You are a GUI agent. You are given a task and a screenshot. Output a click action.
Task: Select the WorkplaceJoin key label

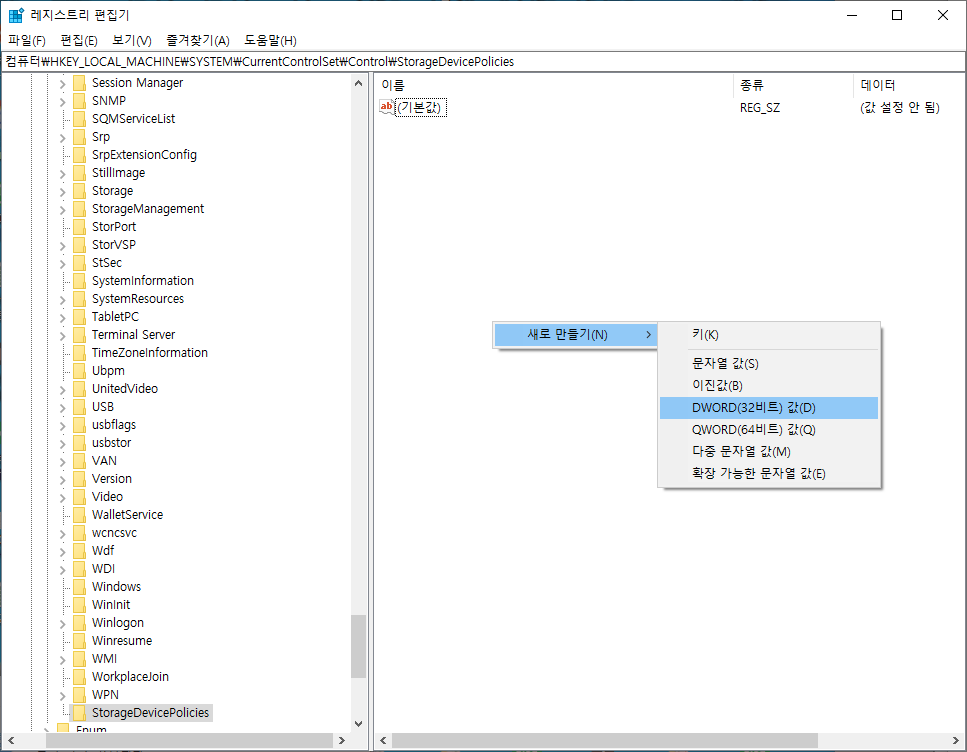click(130, 677)
